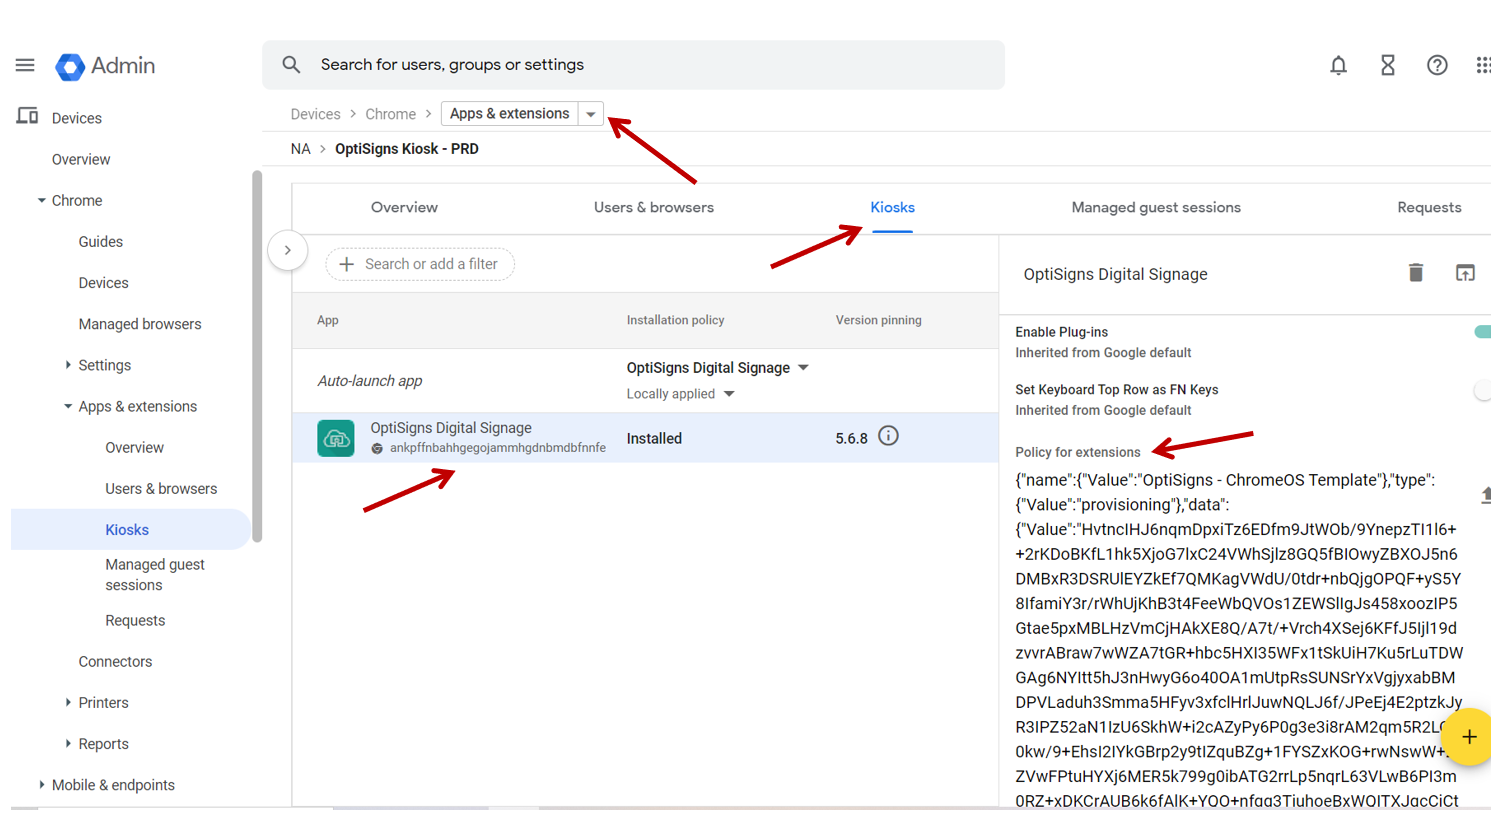Screen dimensions: 1492x813
Task: Open the main hamburger menu
Action: coord(25,65)
